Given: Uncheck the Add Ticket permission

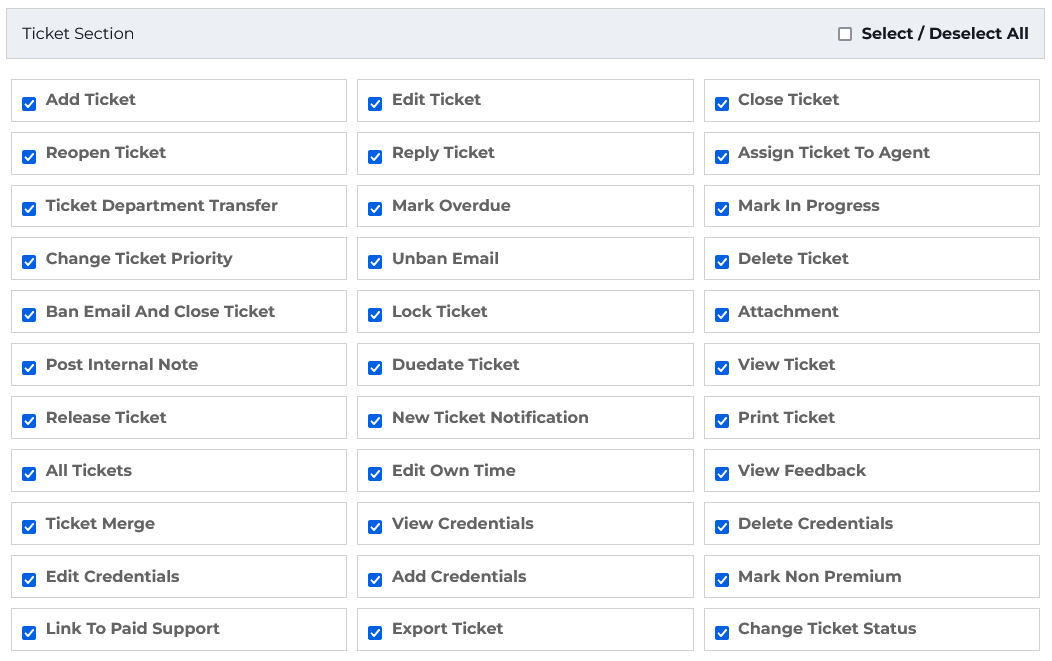Looking at the screenshot, I should [29, 104].
